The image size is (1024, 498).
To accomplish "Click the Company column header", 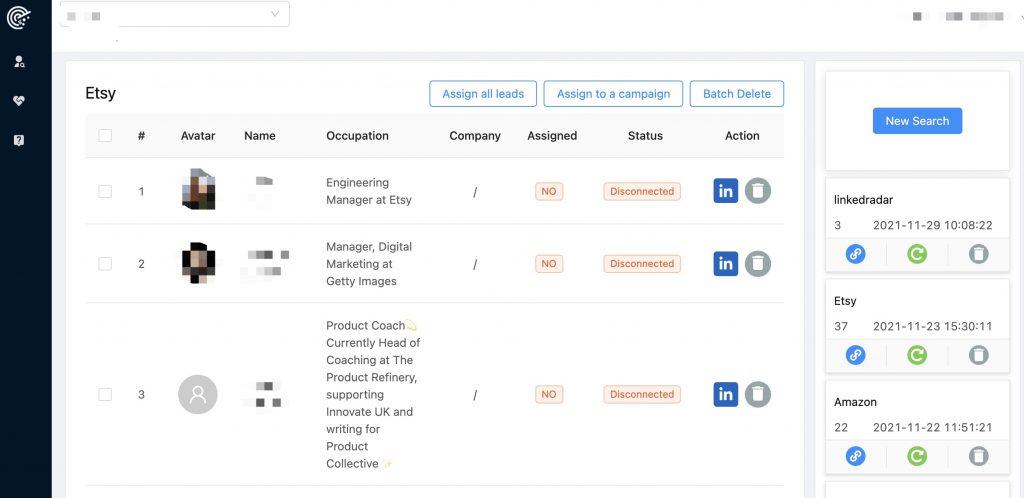I will click(x=475, y=136).
